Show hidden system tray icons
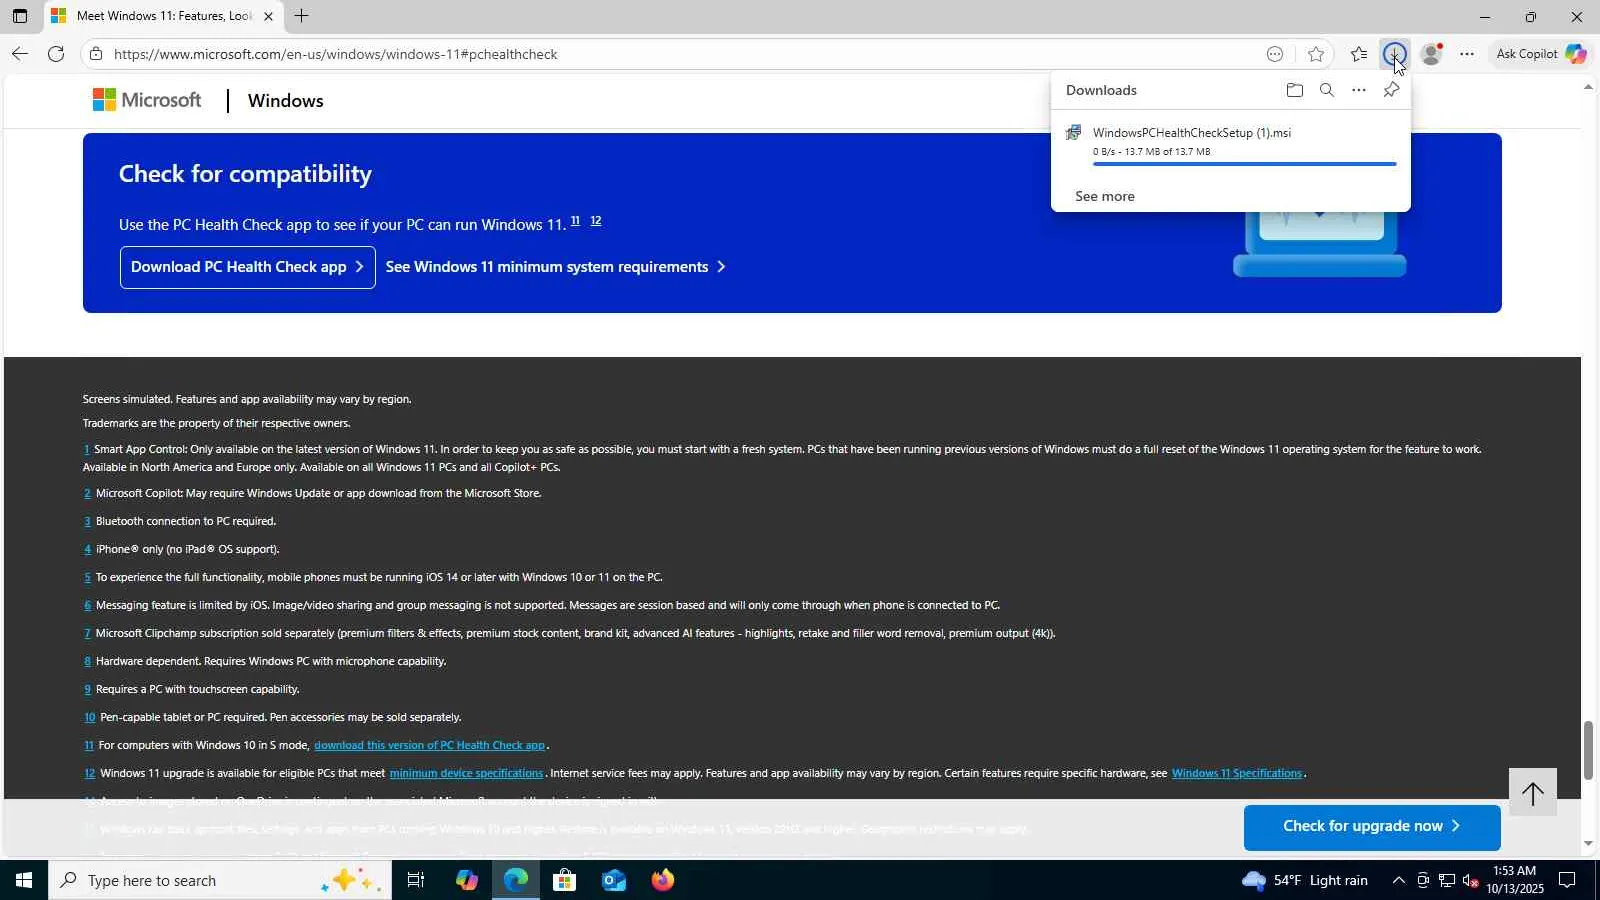 [1398, 880]
